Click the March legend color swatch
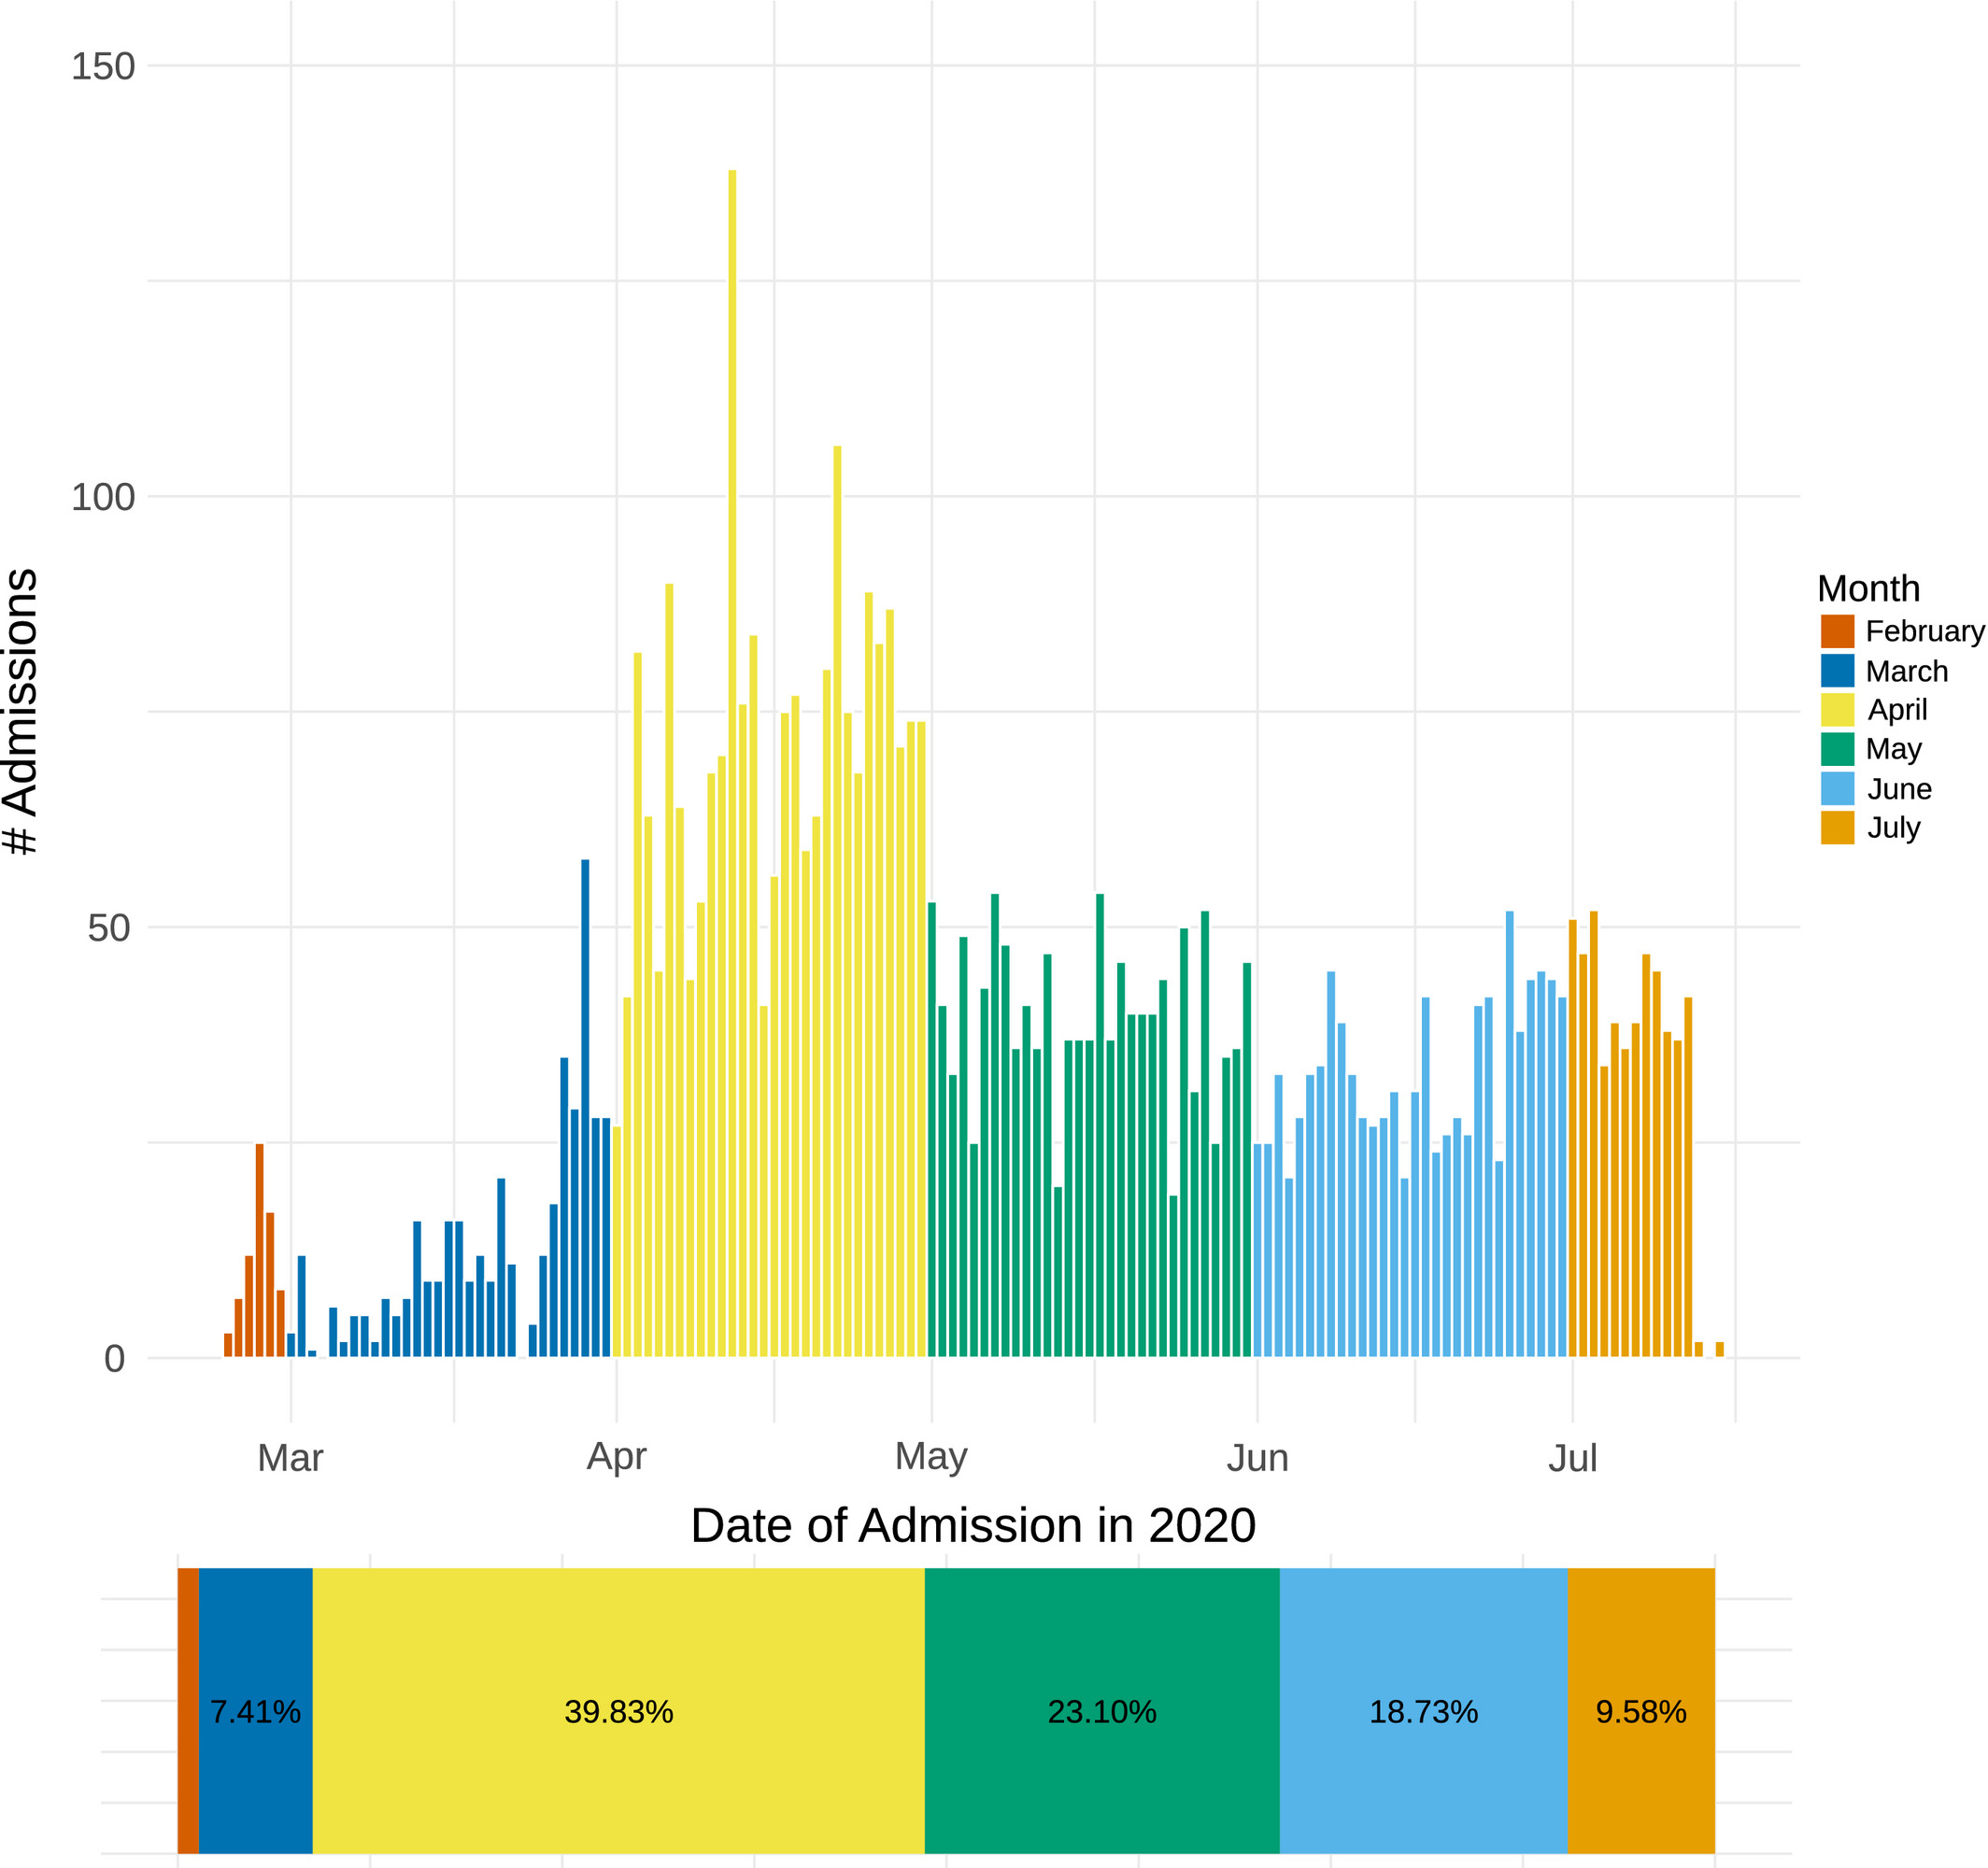Viewport: 1988px width, 1868px height. tap(1837, 670)
